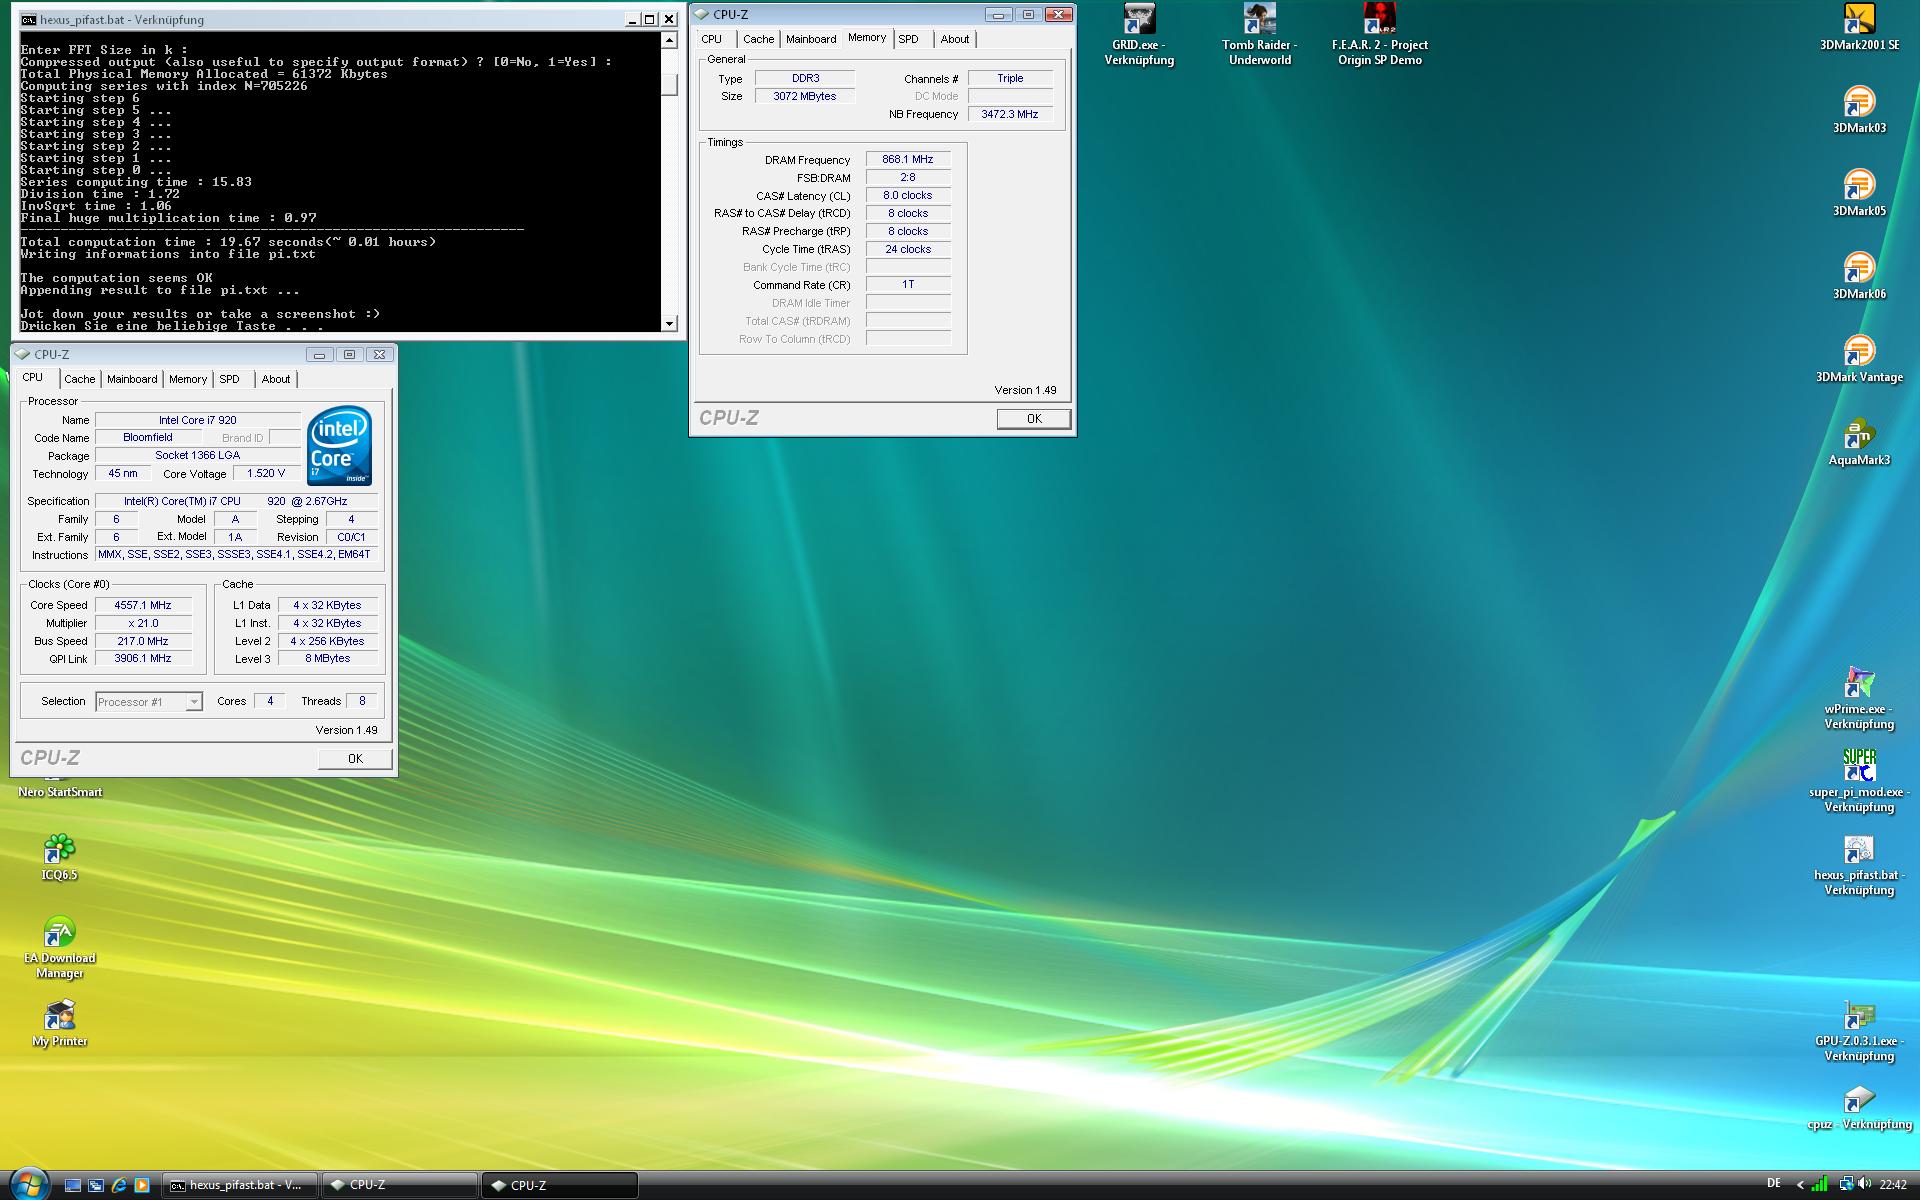The image size is (1920, 1200).
Task: Click Command Rate 1T value
Action: pos(908,285)
